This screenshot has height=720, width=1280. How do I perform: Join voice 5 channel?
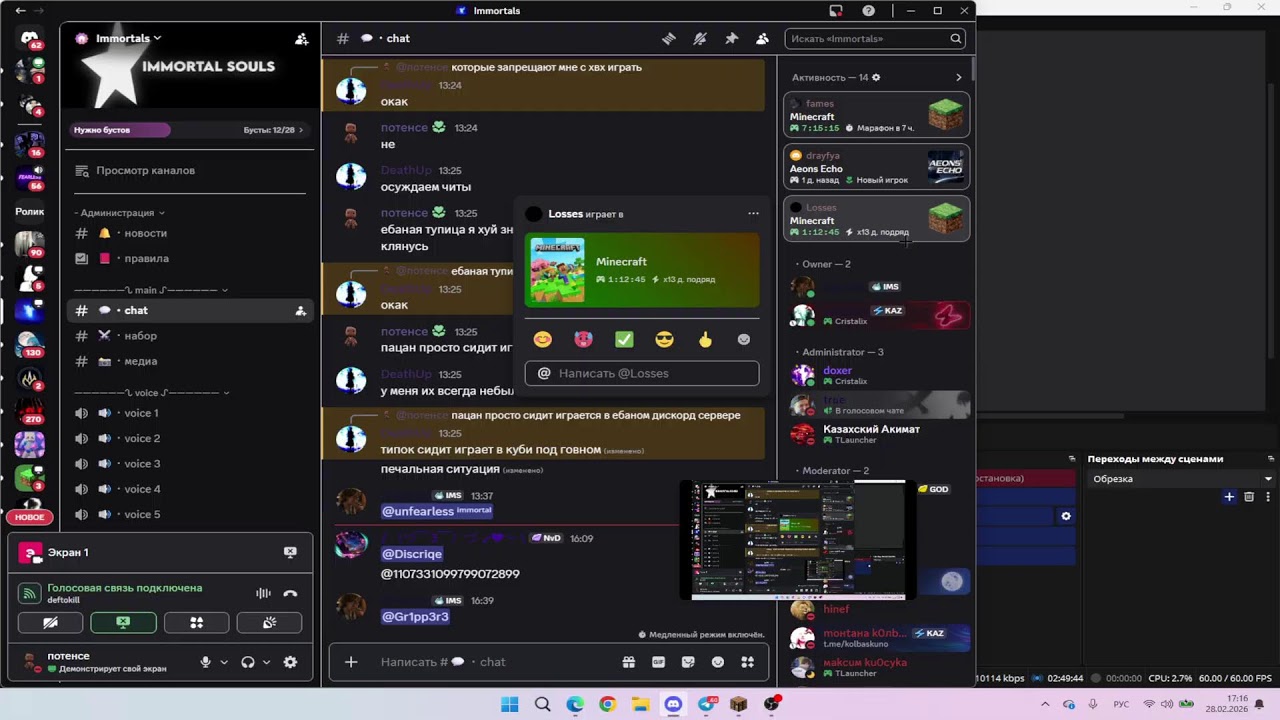tap(190, 515)
